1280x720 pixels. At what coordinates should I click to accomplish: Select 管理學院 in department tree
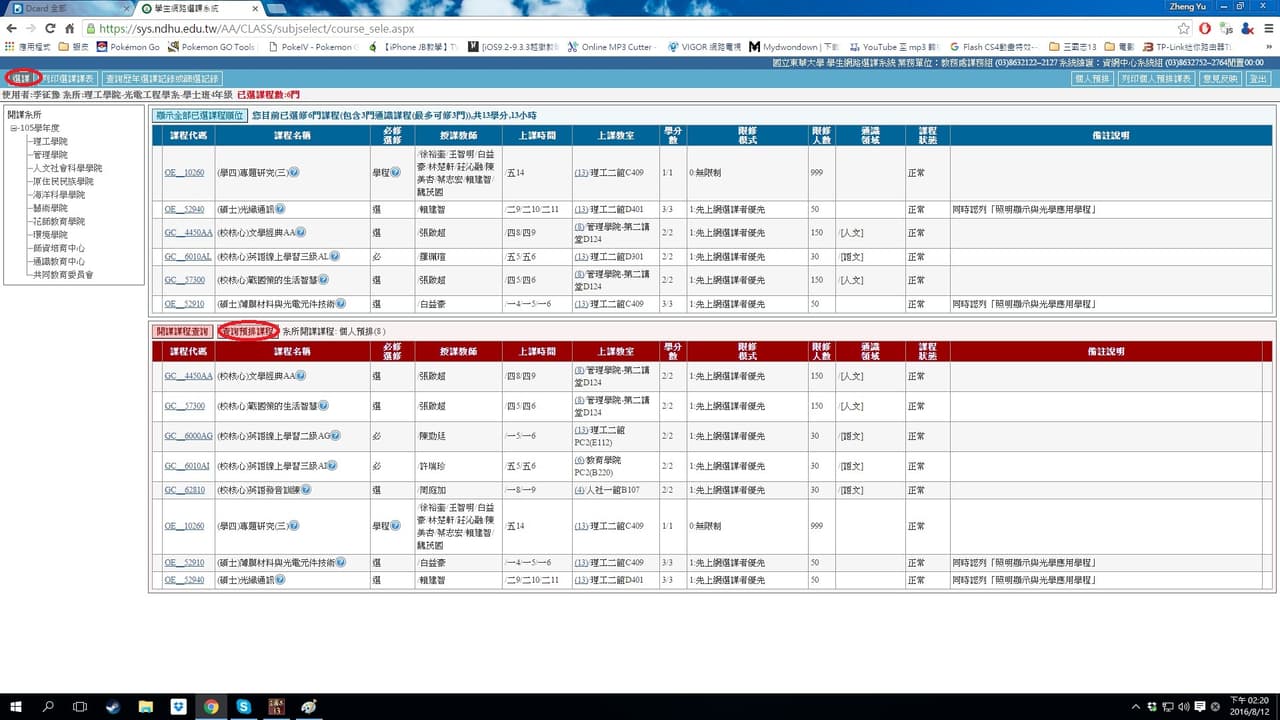pyautogui.click(x=51, y=155)
